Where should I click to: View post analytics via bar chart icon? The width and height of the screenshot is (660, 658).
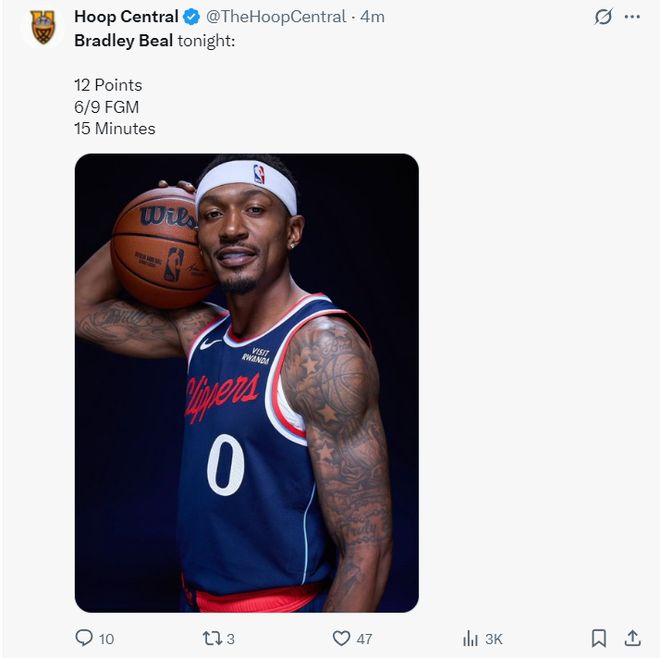tap(470, 638)
